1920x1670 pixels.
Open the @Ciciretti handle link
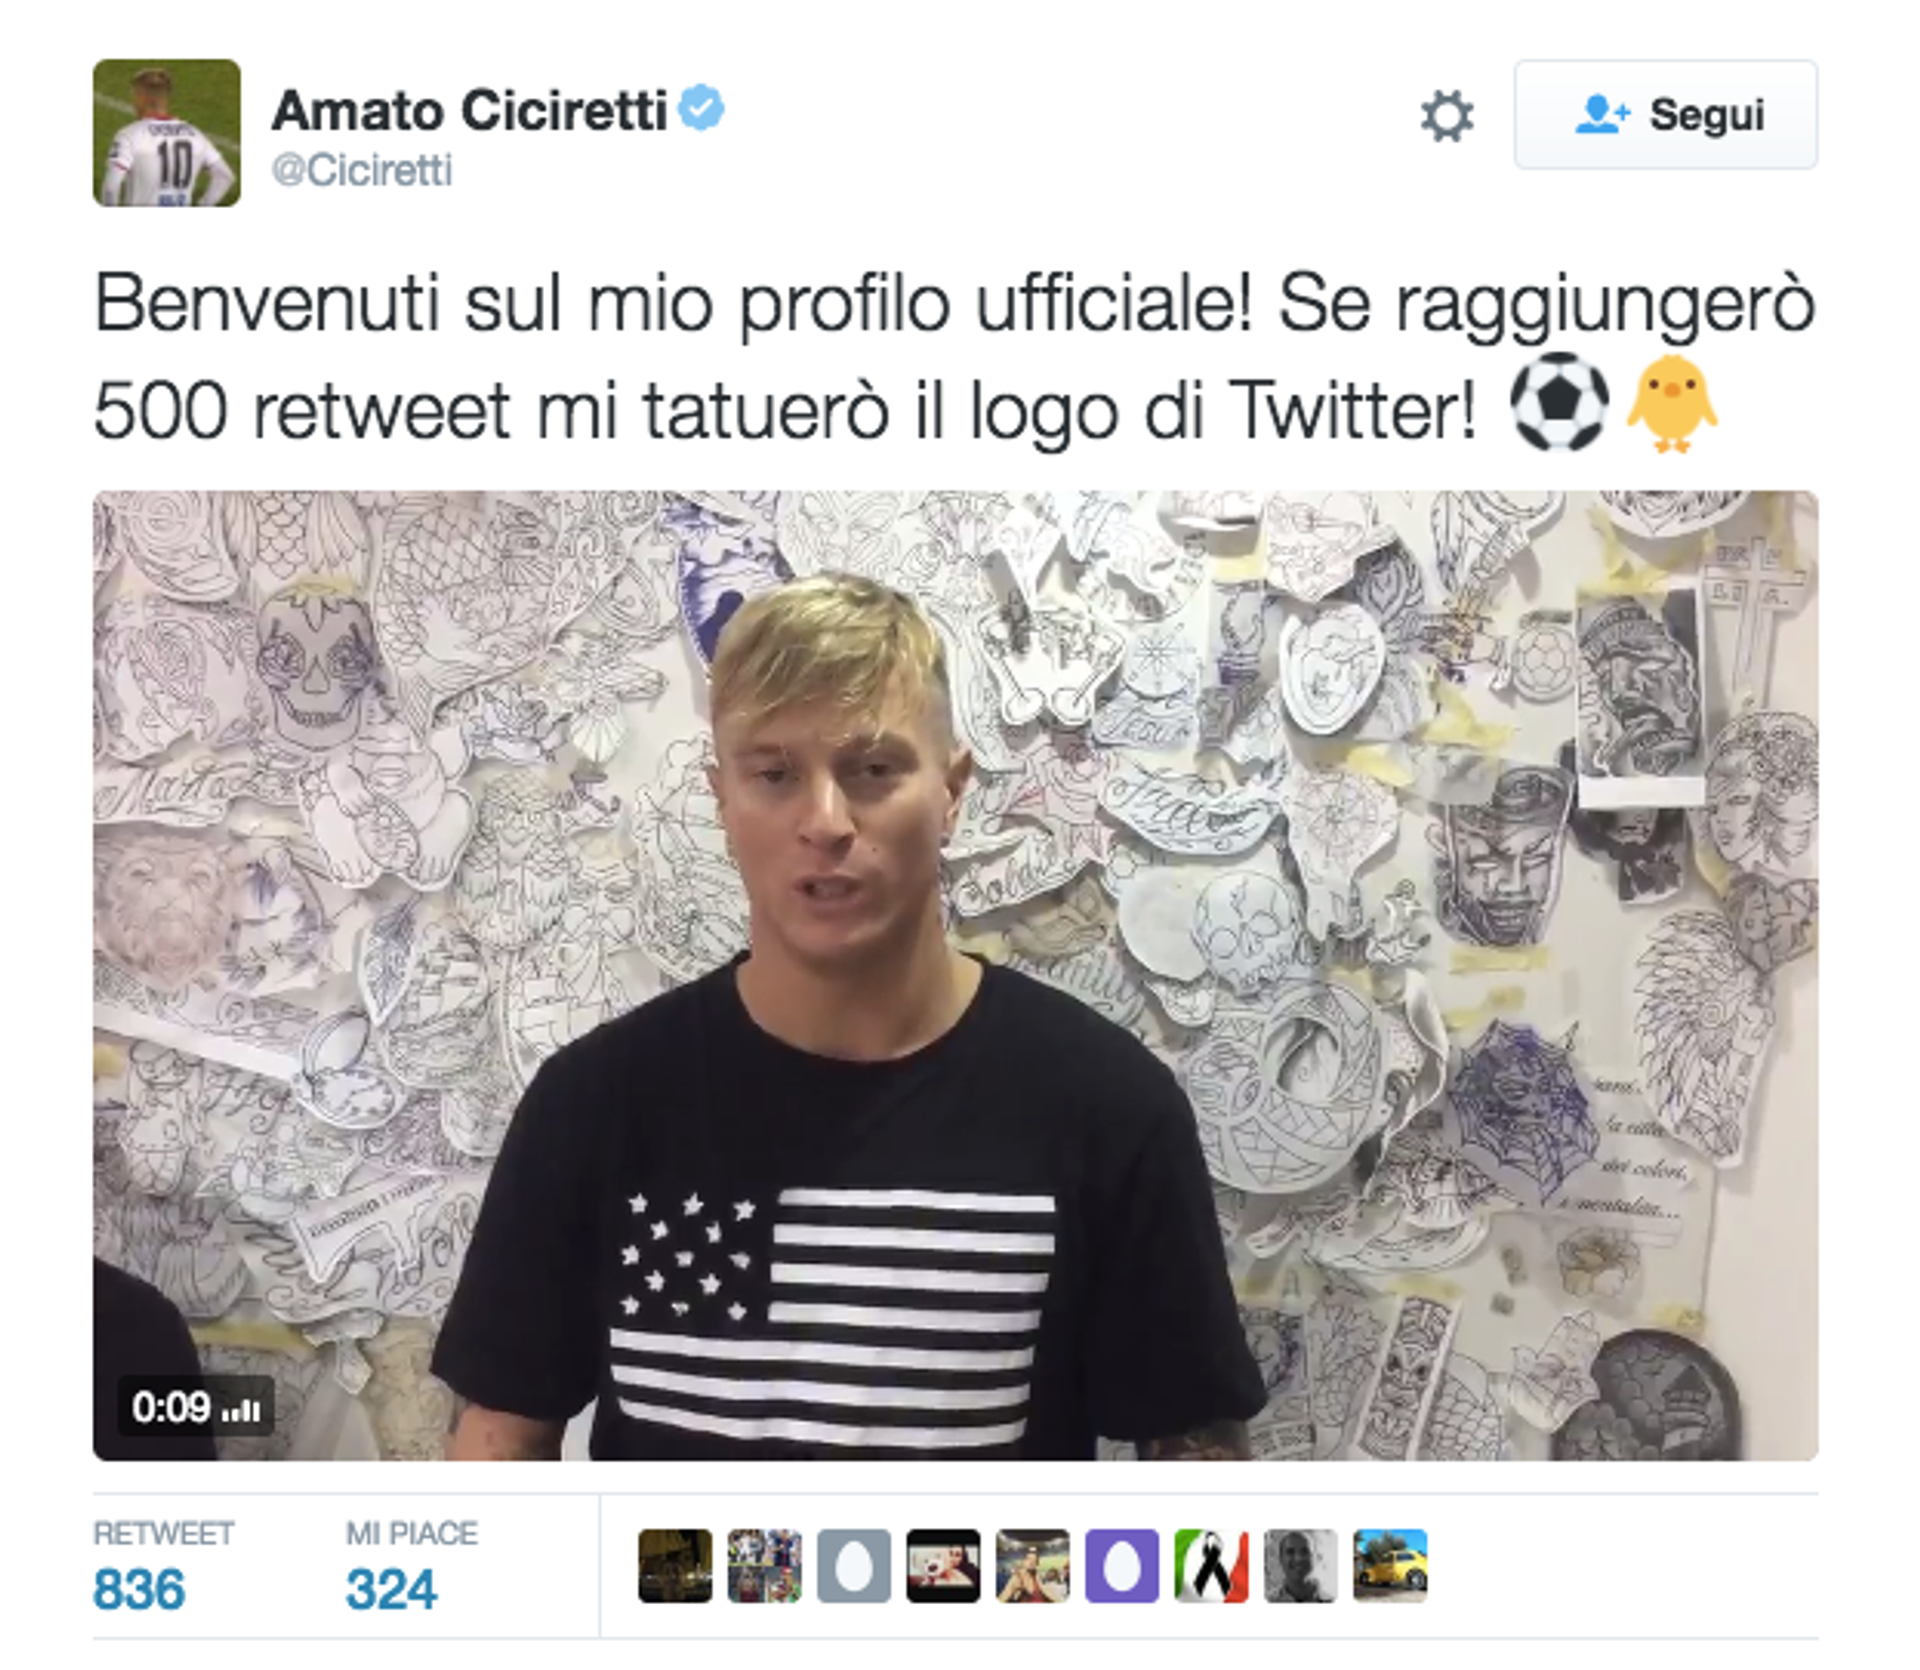362,170
